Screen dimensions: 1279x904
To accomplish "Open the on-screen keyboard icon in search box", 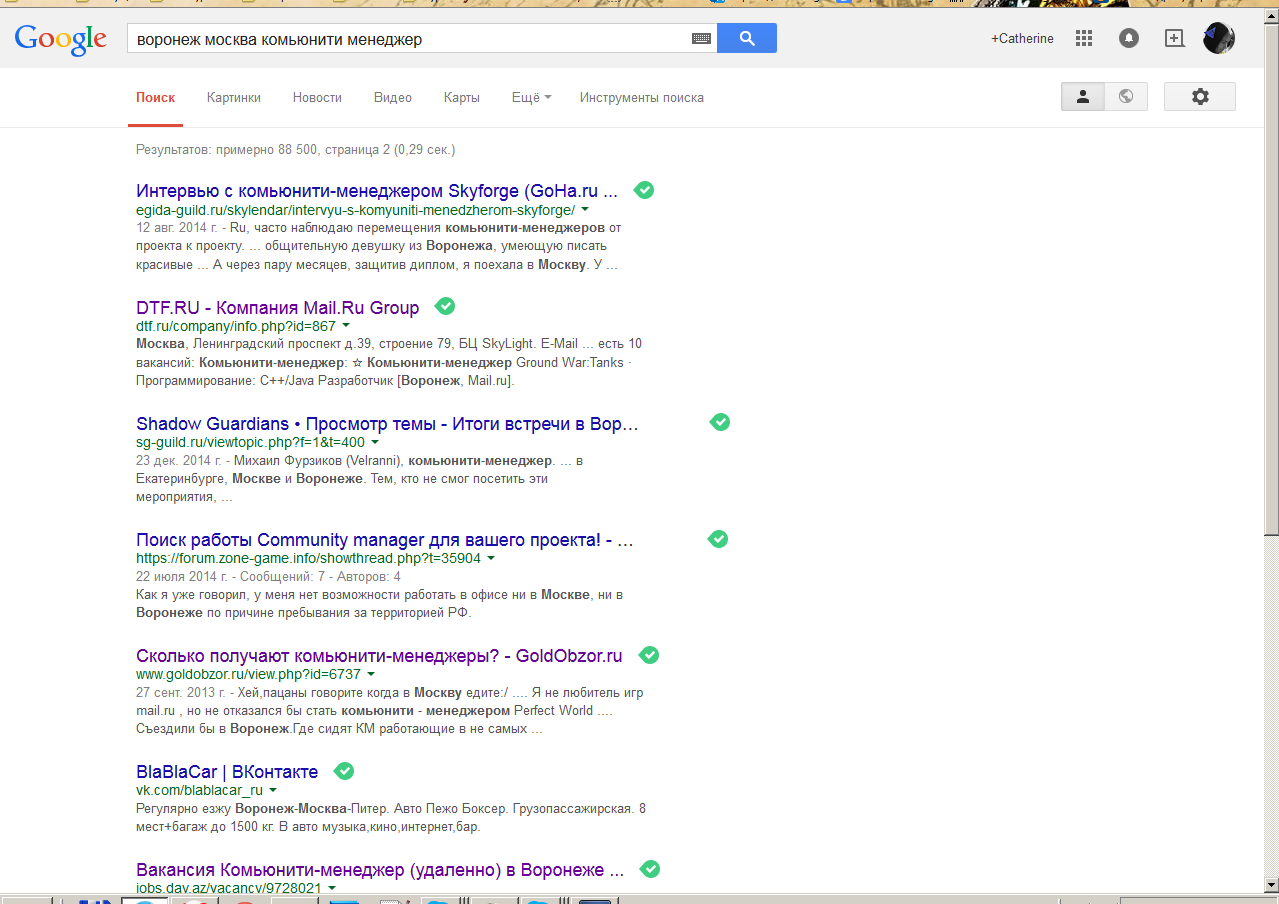I will [702, 39].
